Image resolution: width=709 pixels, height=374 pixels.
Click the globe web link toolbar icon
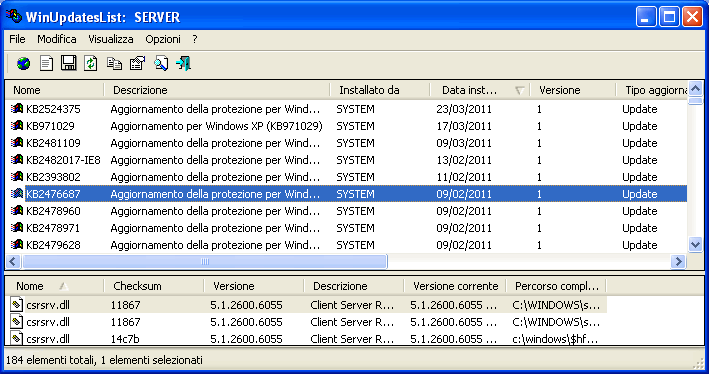24,63
